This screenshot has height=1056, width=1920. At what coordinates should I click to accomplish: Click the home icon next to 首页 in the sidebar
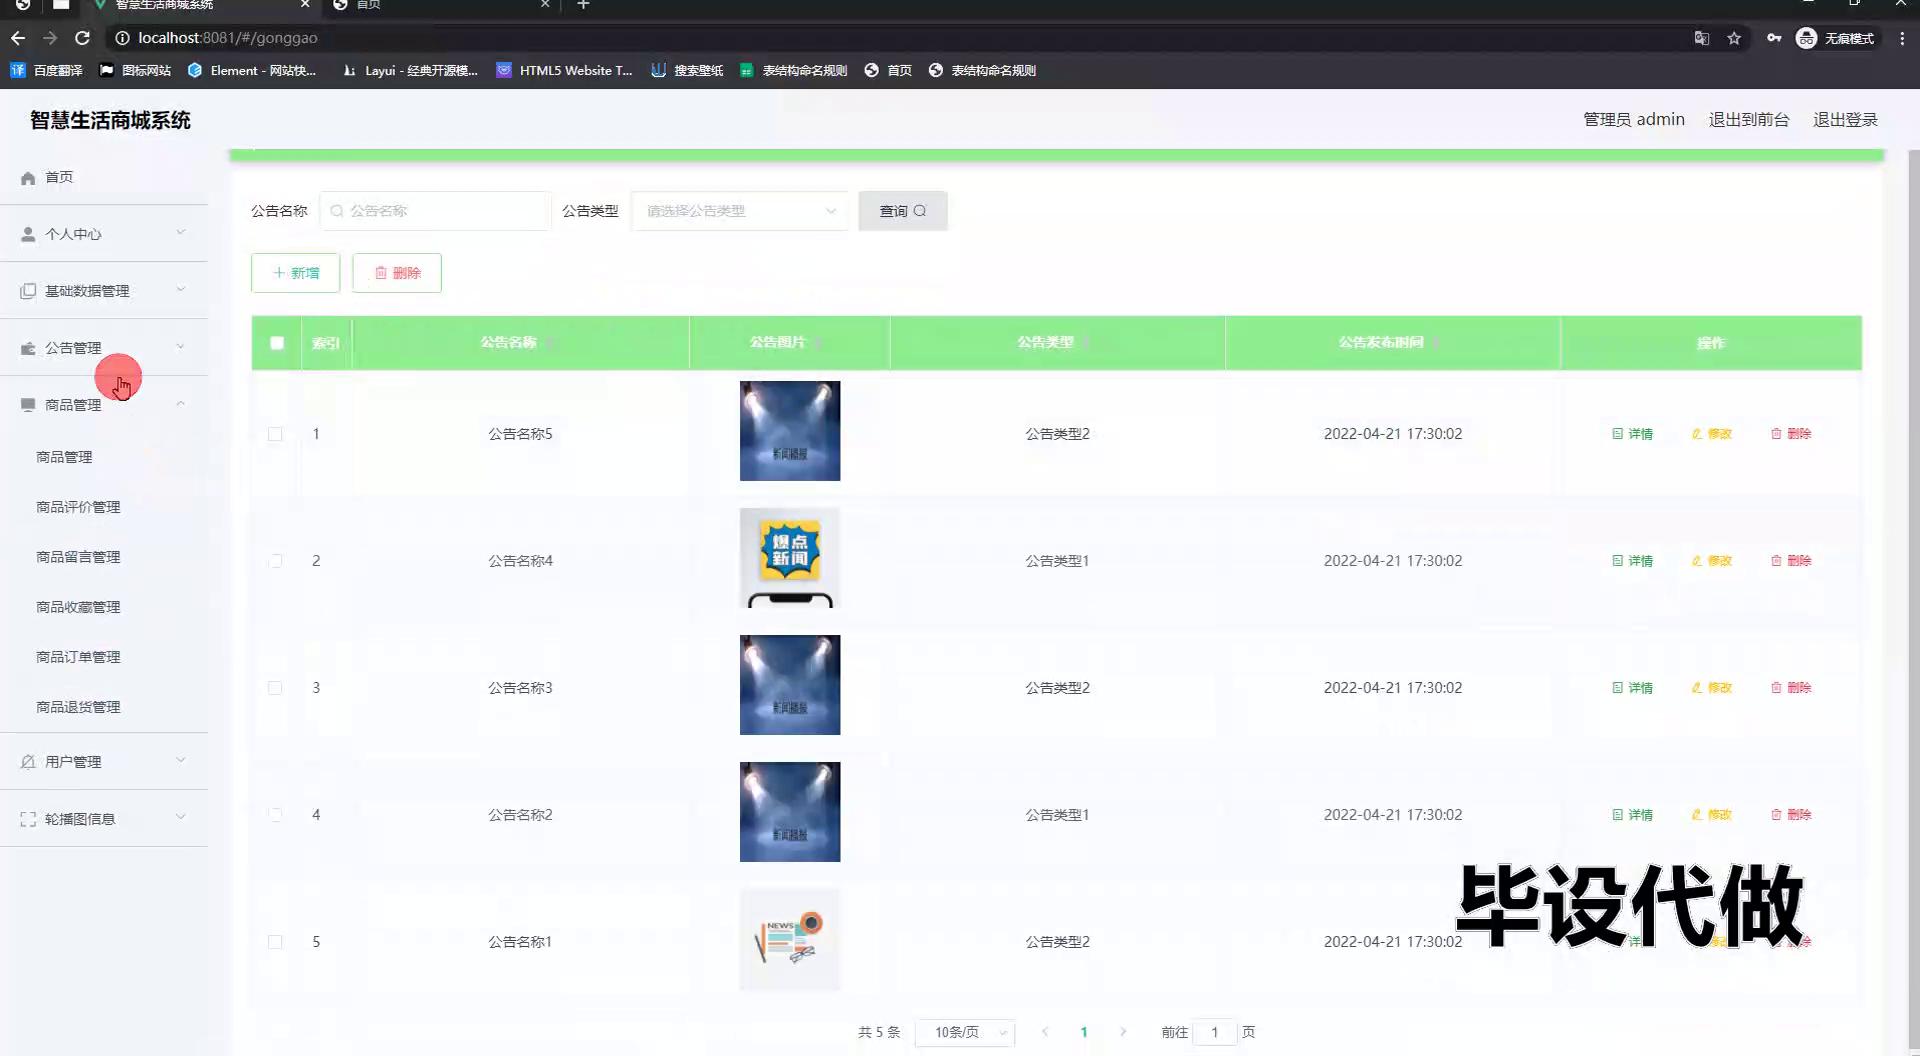pos(28,178)
